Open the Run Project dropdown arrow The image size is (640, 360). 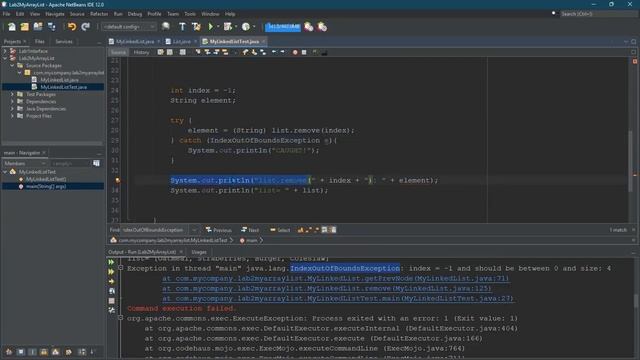point(218,27)
